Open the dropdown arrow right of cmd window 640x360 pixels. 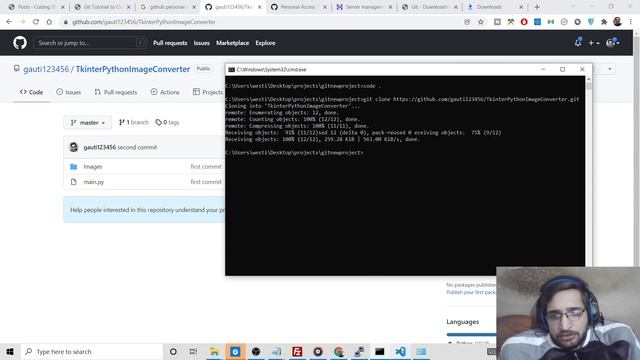pyautogui.click(x=610, y=69)
